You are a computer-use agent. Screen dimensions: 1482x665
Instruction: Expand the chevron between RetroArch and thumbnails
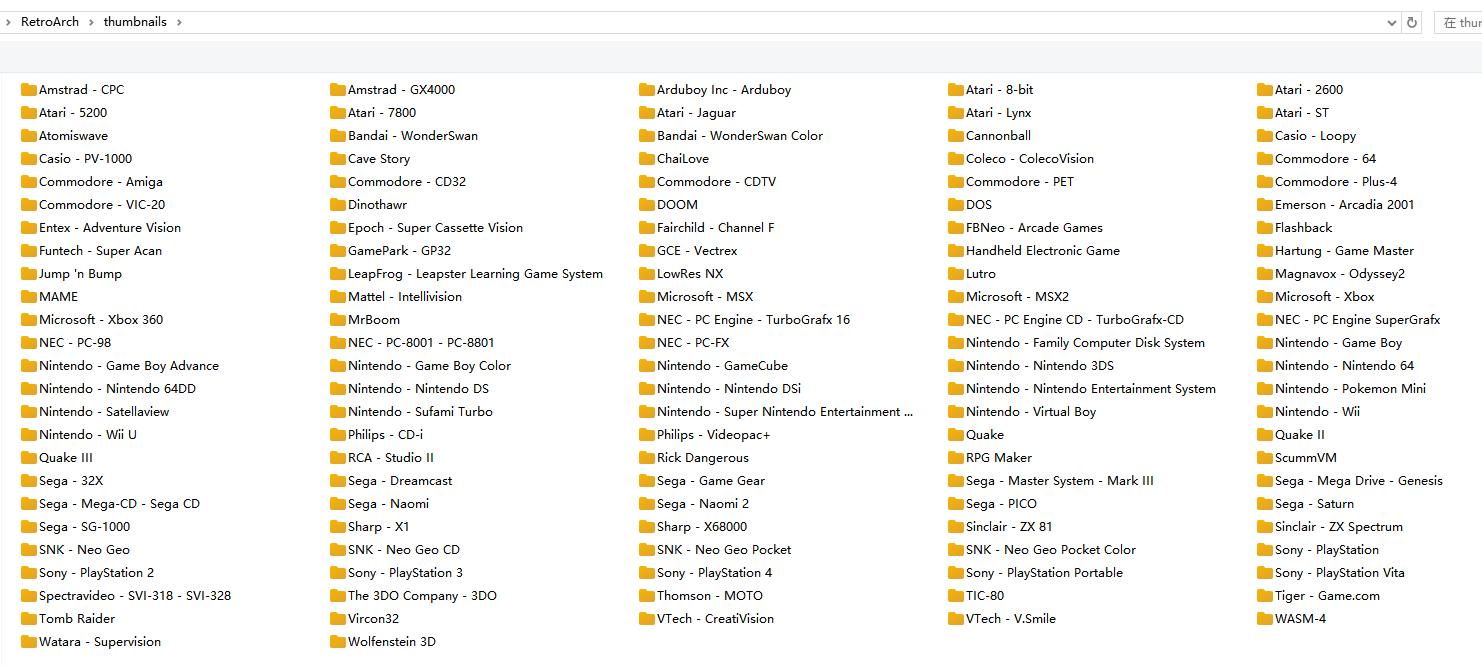tap(91, 22)
